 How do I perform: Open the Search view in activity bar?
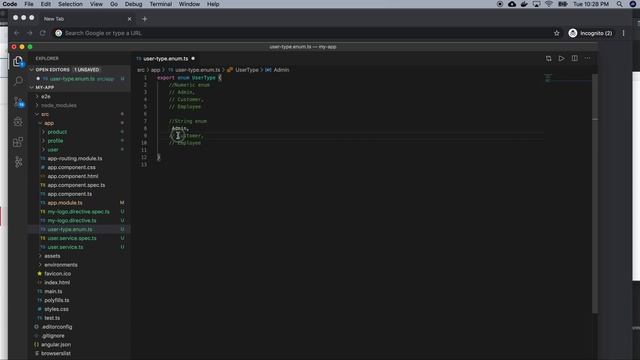coord(18,81)
